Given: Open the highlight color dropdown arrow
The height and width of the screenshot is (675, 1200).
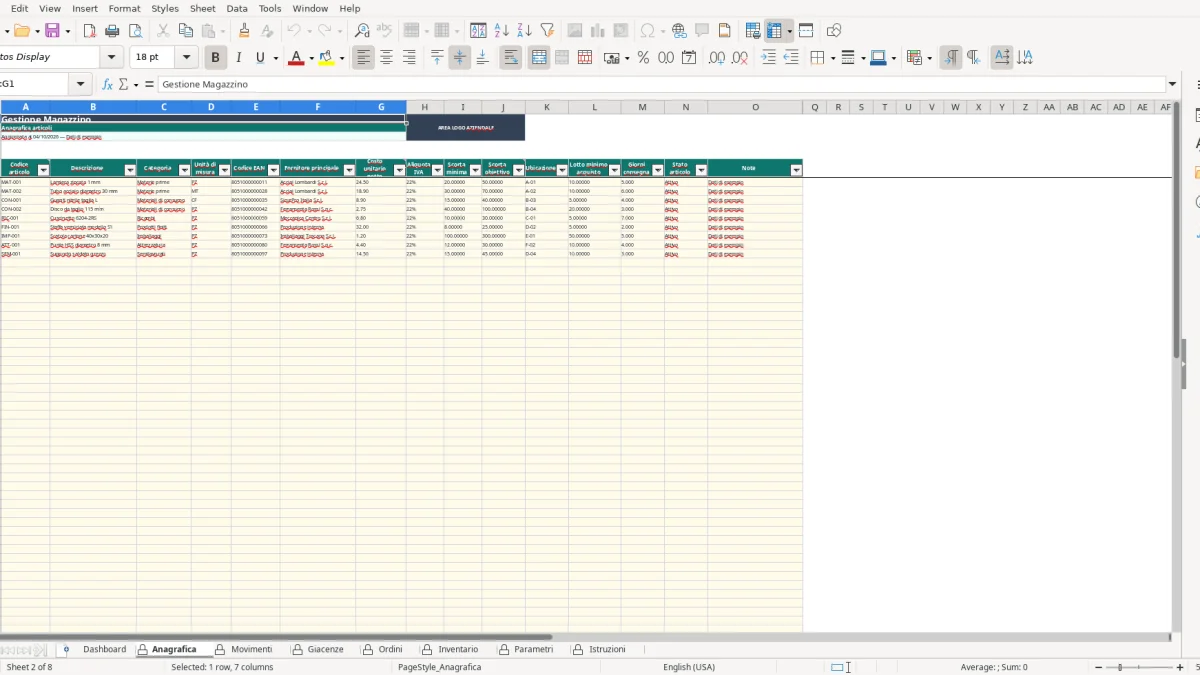Looking at the screenshot, I should point(342,58).
